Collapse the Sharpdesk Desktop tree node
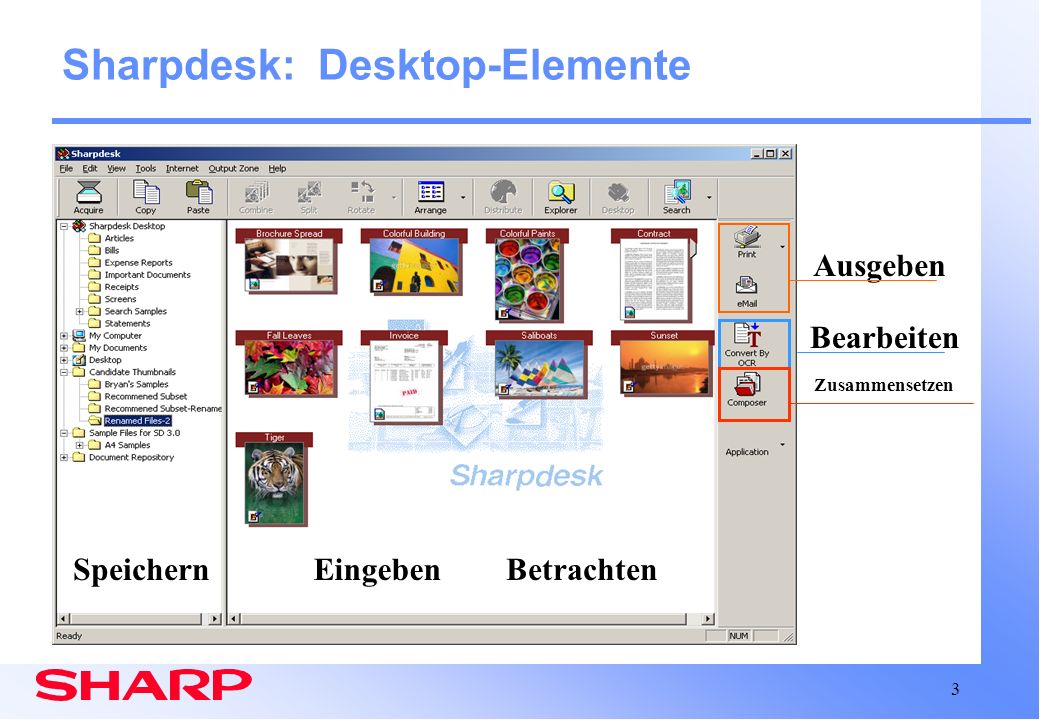Screen dimensions: 1040x720 pyautogui.click(x=64, y=226)
